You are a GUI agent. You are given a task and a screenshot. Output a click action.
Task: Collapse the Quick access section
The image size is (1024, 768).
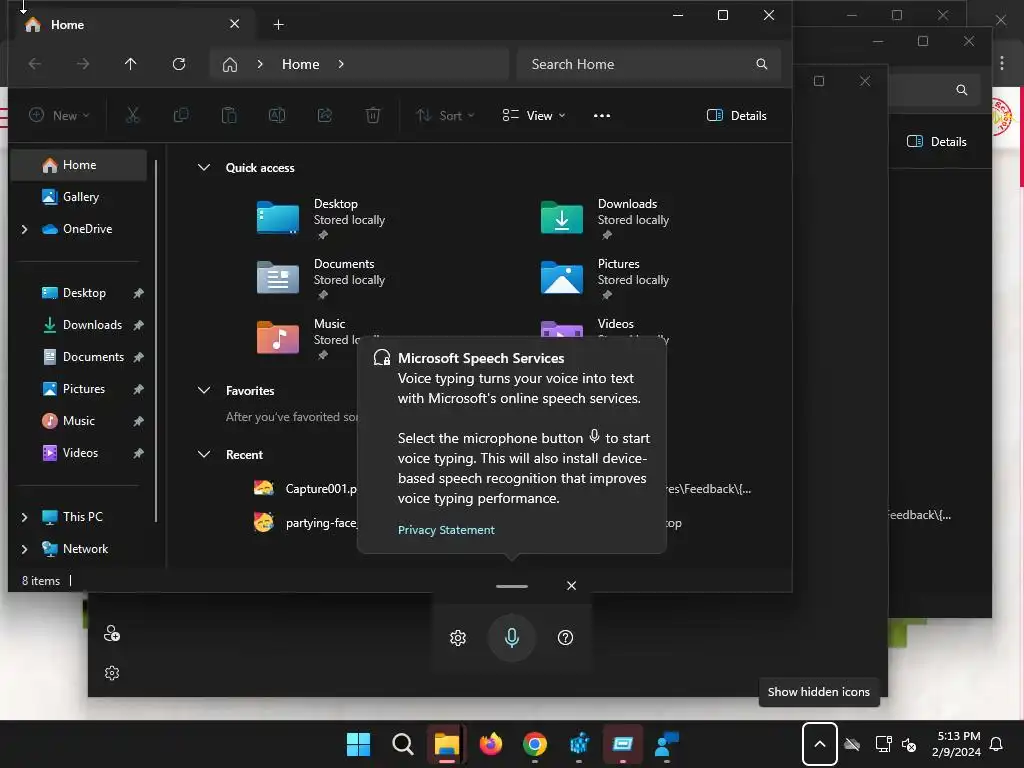coord(204,168)
